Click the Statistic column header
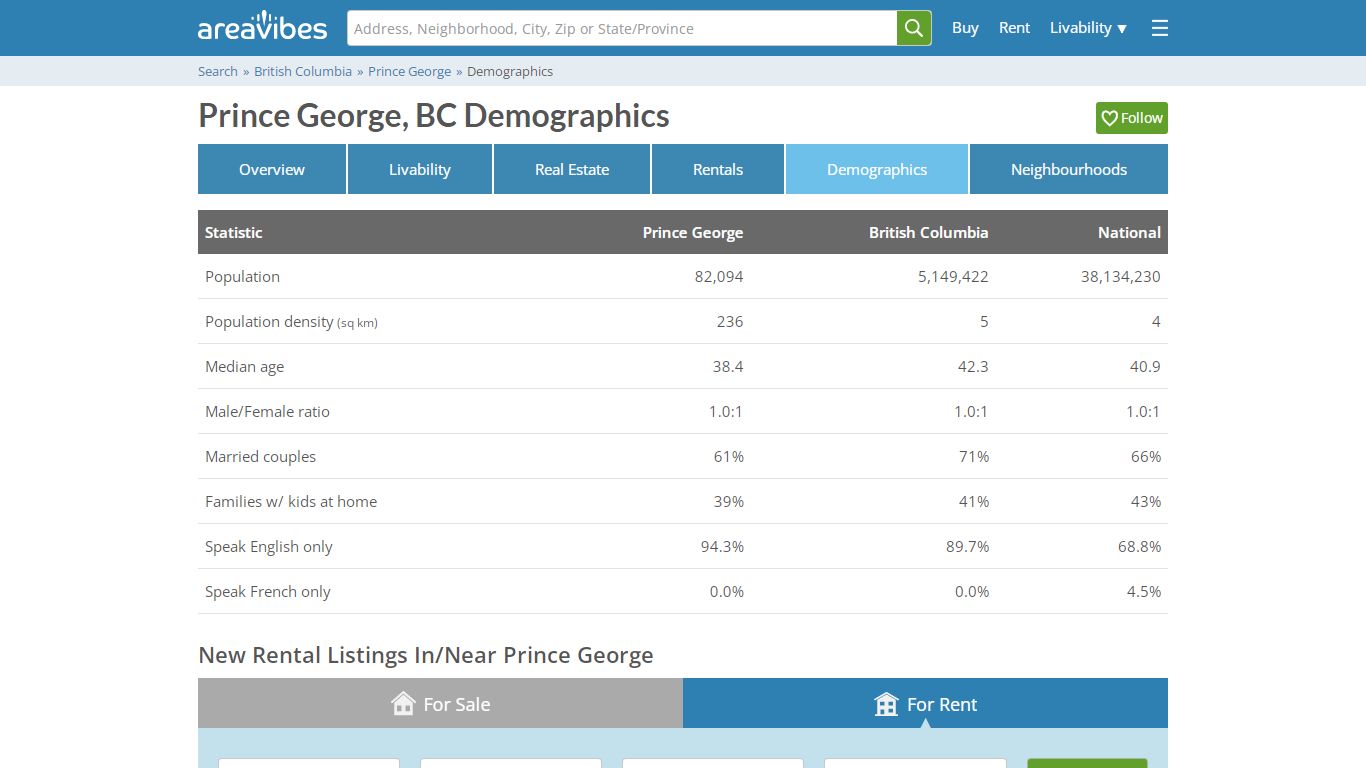 [234, 232]
